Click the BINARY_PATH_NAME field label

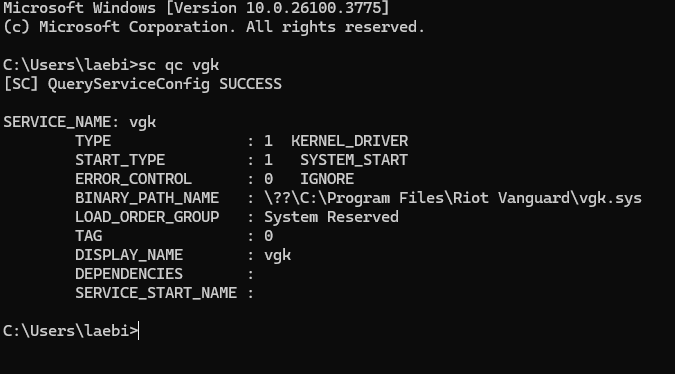pos(147,198)
